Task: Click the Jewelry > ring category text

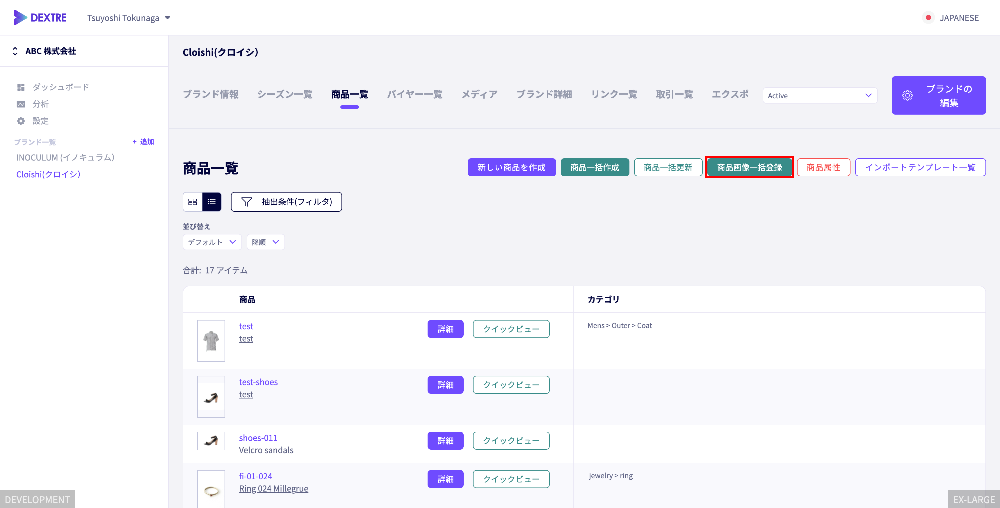Action: pos(610,475)
